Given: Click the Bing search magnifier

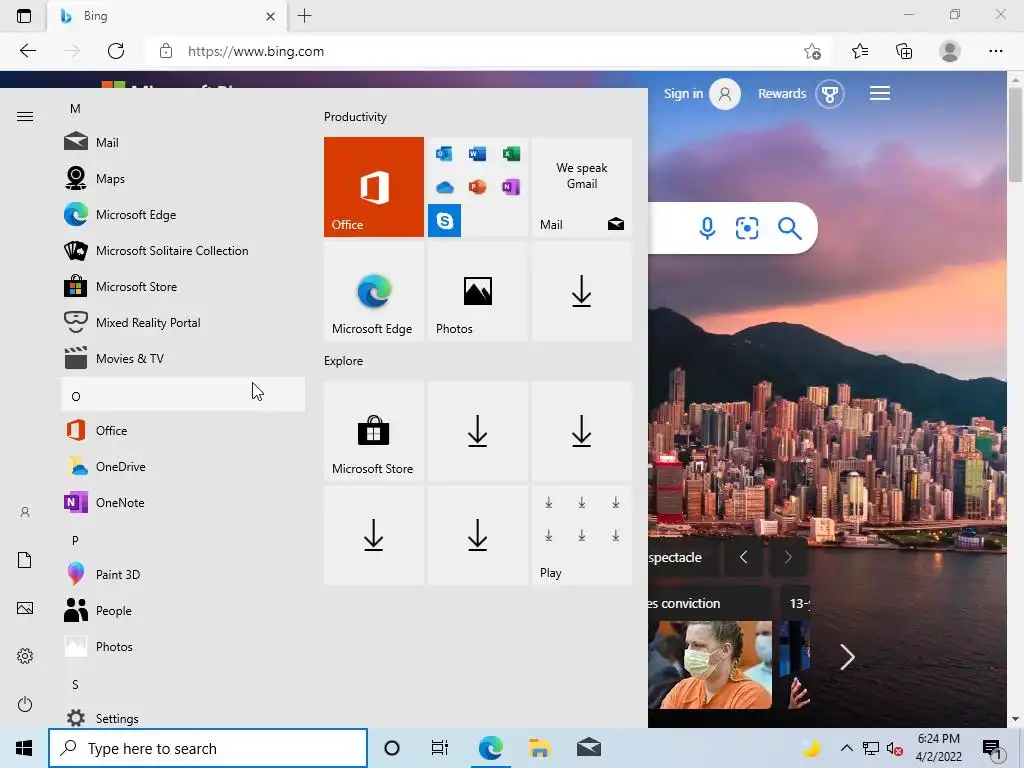Looking at the screenshot, I should [x=790, y=229].
